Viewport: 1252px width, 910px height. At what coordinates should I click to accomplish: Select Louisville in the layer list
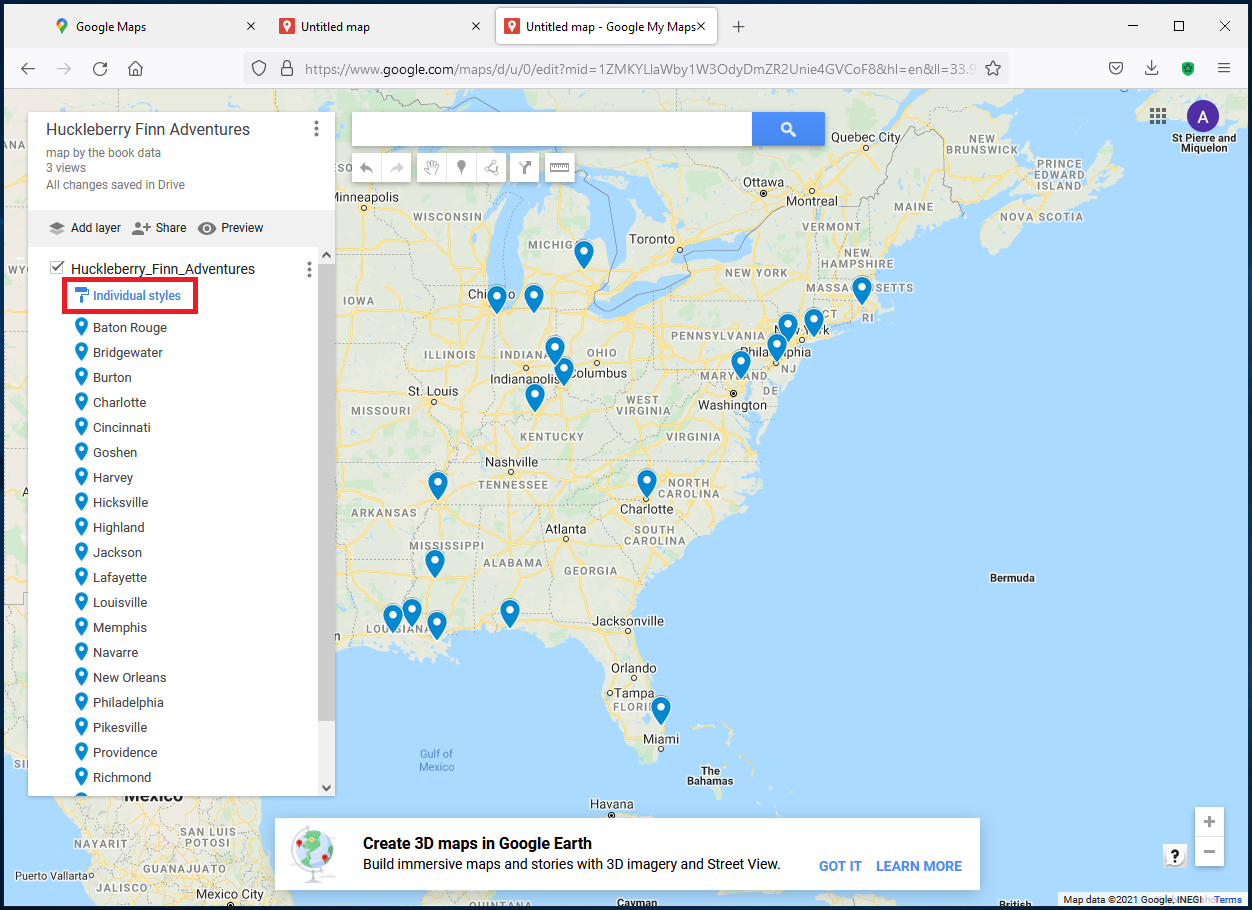click(120, 602)
